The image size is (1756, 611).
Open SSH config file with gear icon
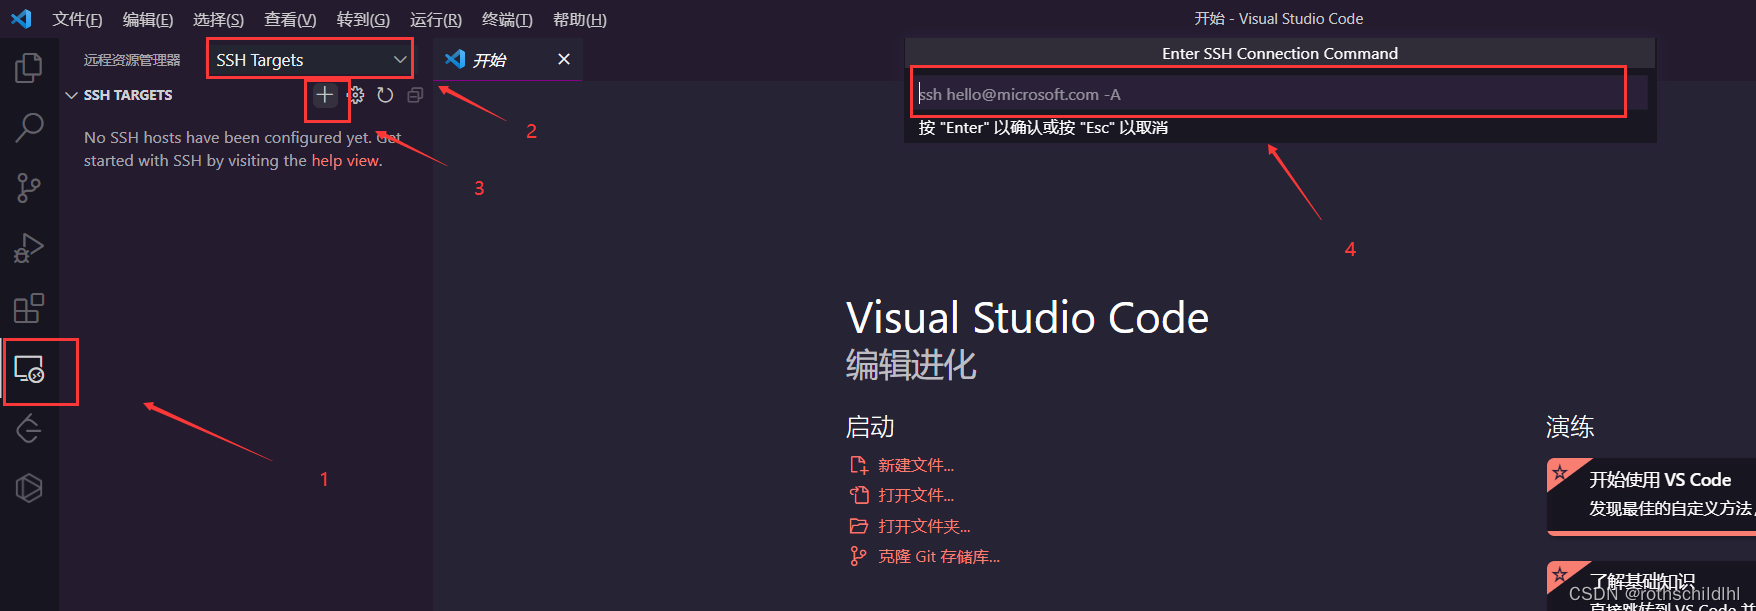[x=356, y=95]
